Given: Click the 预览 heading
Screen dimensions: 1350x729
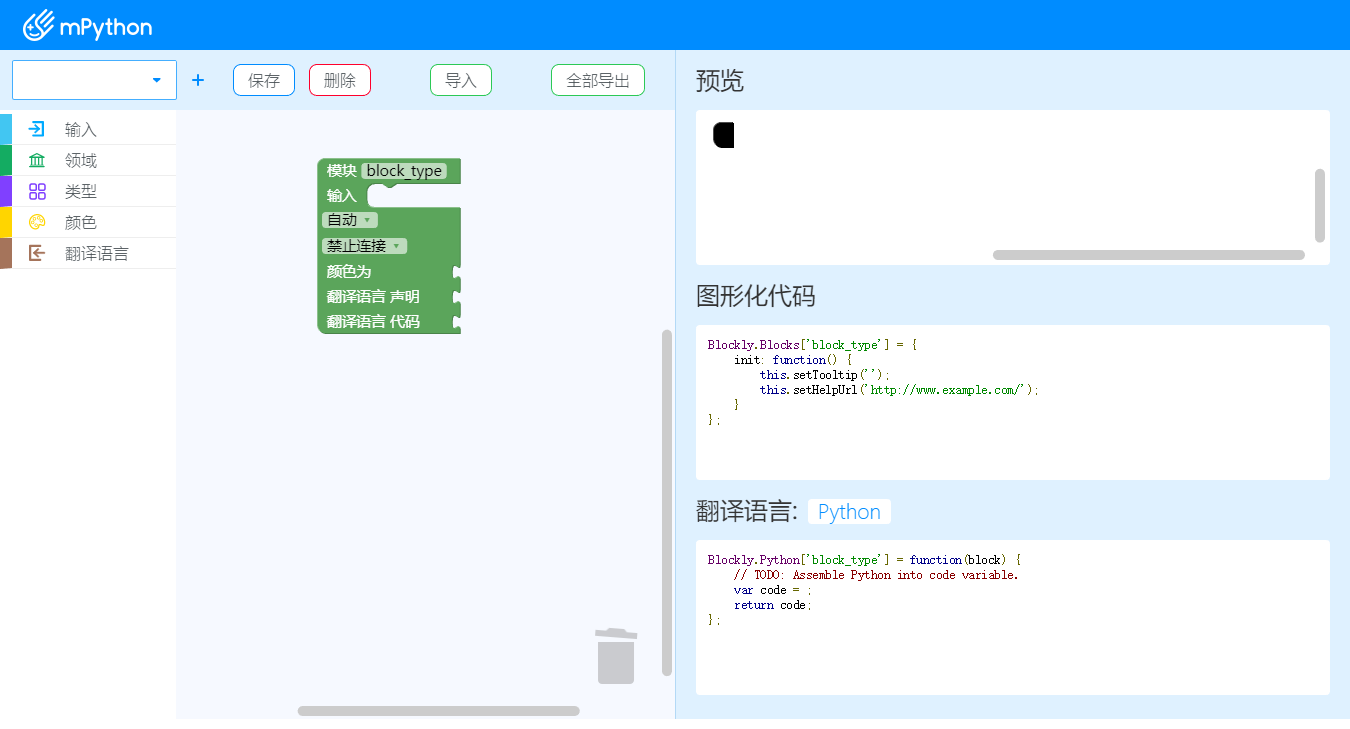Looking at the screenshot, I should 720,81.
